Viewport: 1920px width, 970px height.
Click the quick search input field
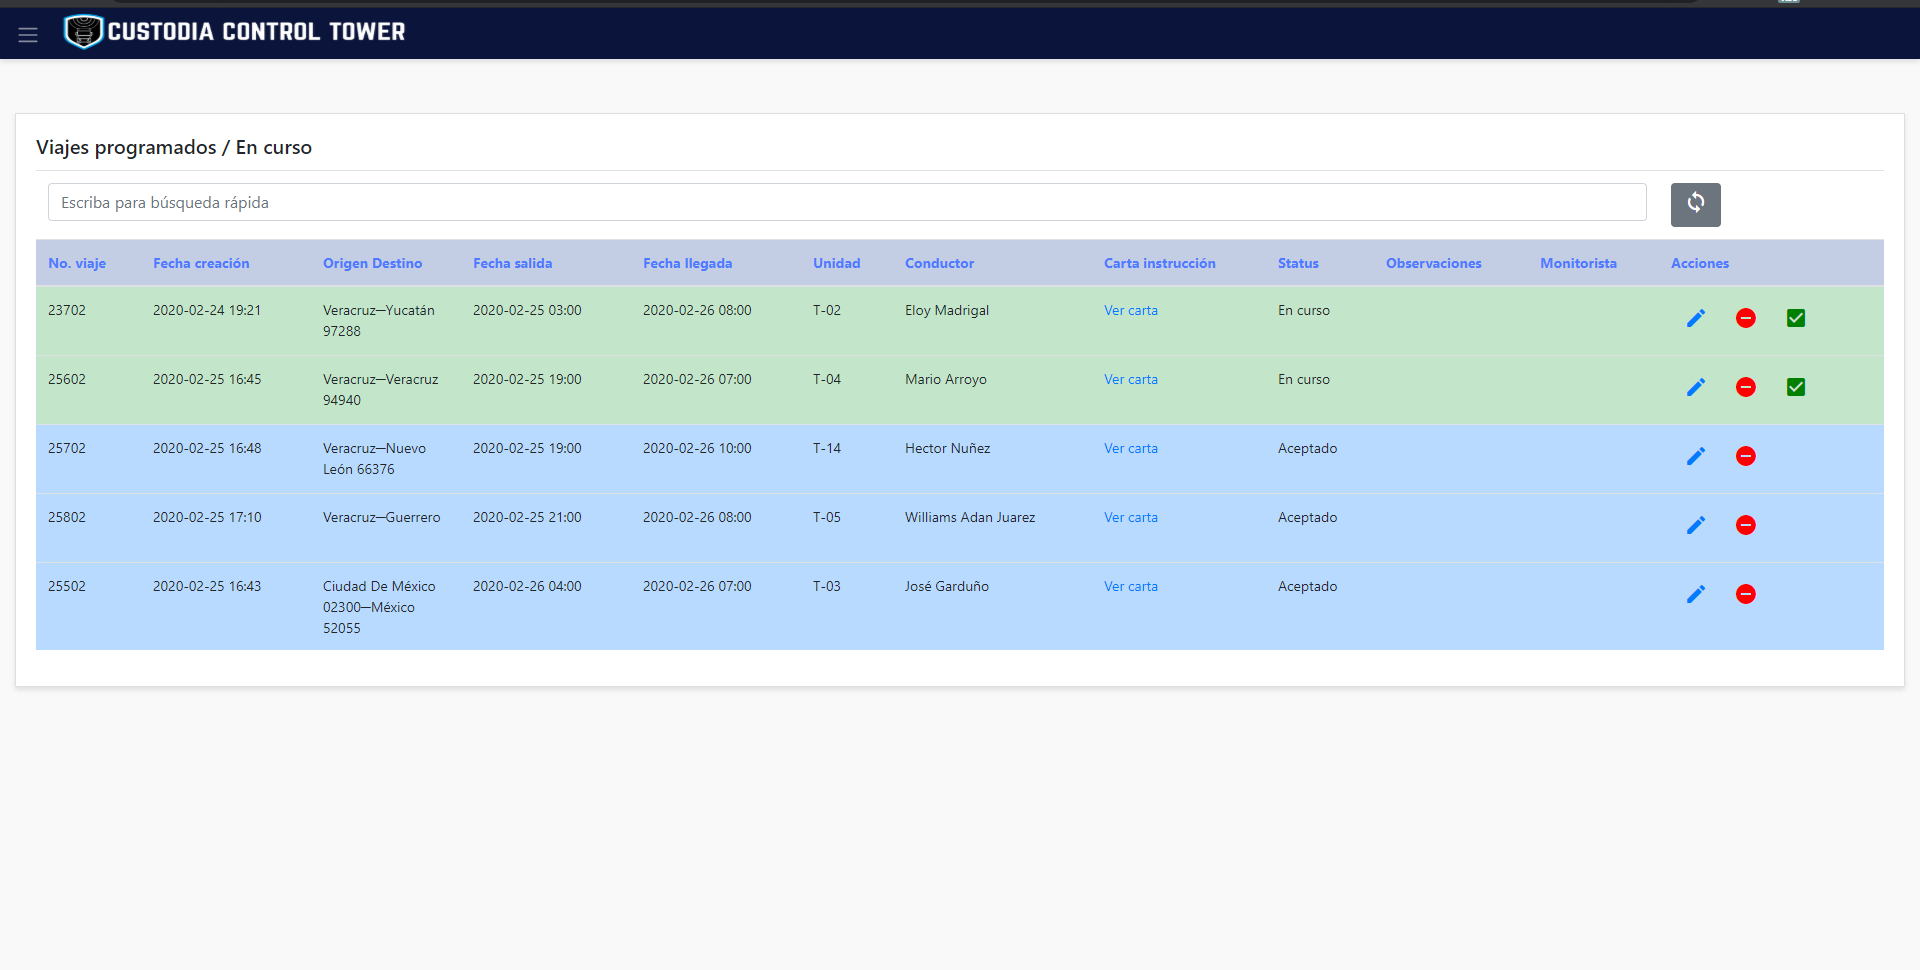[x=846, y=202]
